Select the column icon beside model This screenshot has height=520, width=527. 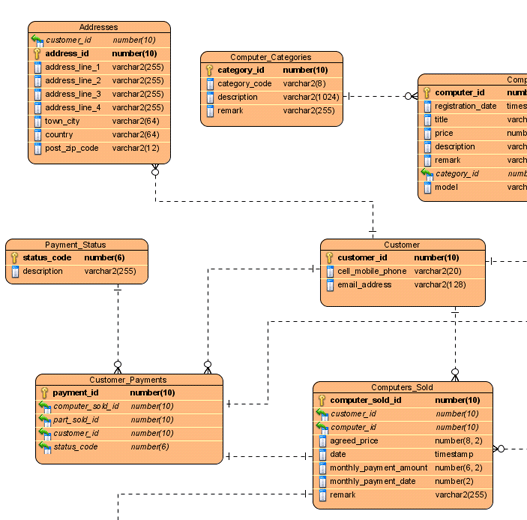coord(428,187)
